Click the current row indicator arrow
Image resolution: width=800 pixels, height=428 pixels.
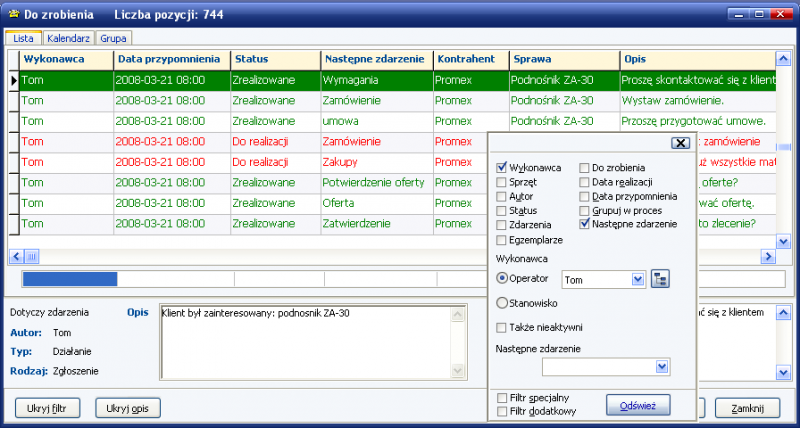13,80
